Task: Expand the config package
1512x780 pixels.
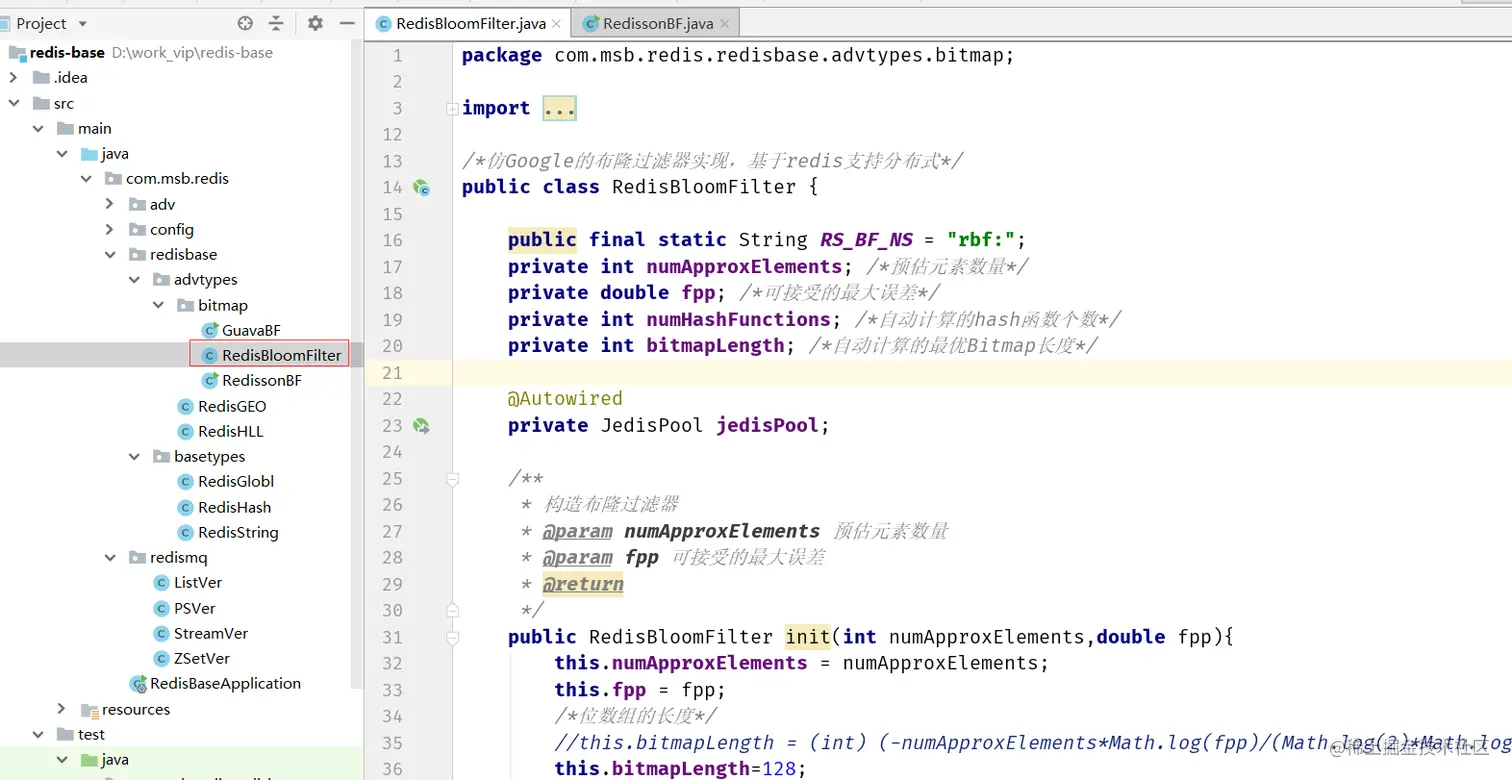Action: tap(110, 229)
